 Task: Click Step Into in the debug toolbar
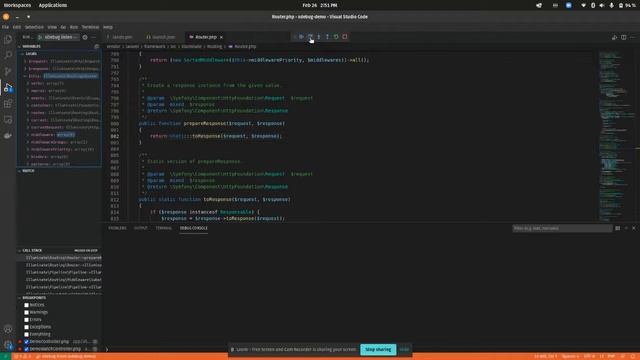click(x=319, y=37)
